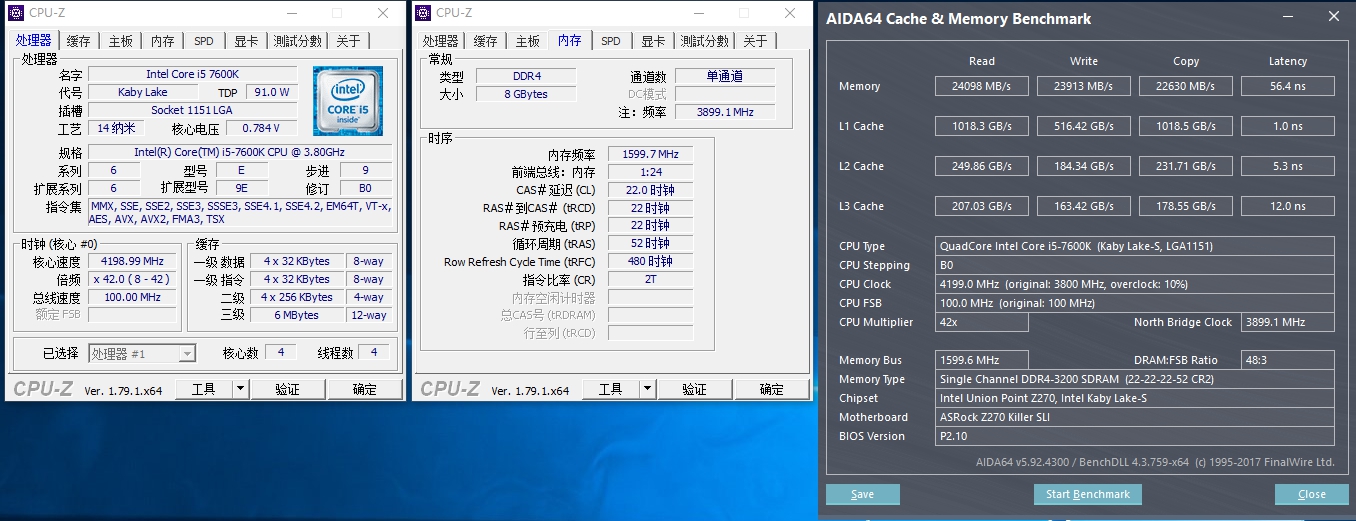Image resolution: width=1356 pixels, height=521 pixels.
Task: Click Row Refresh Cycle Time value 480 时钟
Action: click(x=650, y=262)
